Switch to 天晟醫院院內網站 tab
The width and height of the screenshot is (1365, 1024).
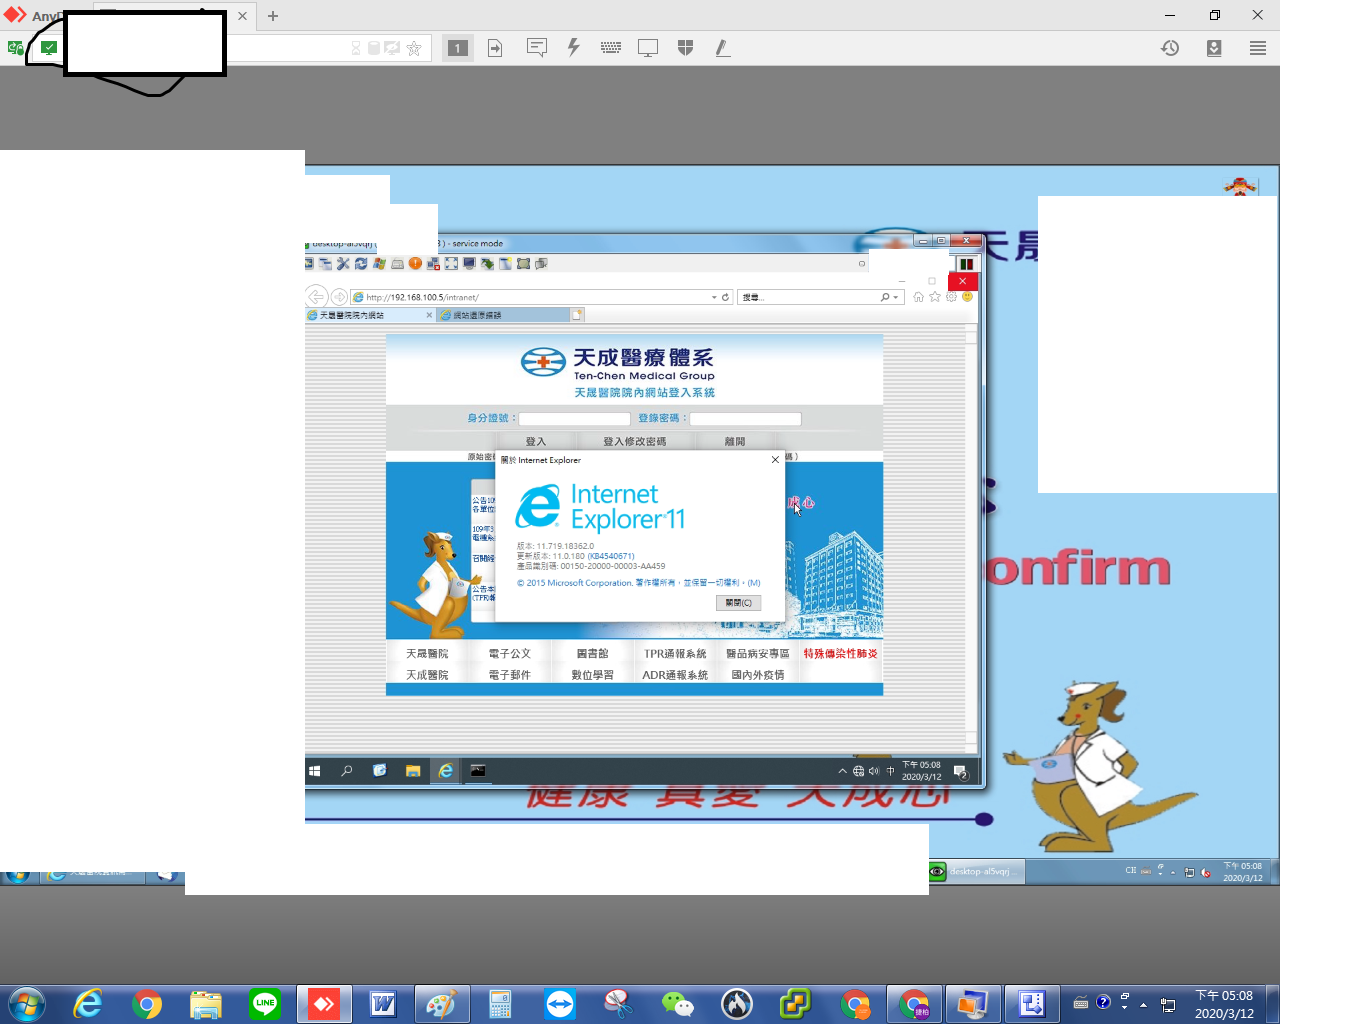pos(370,315)
